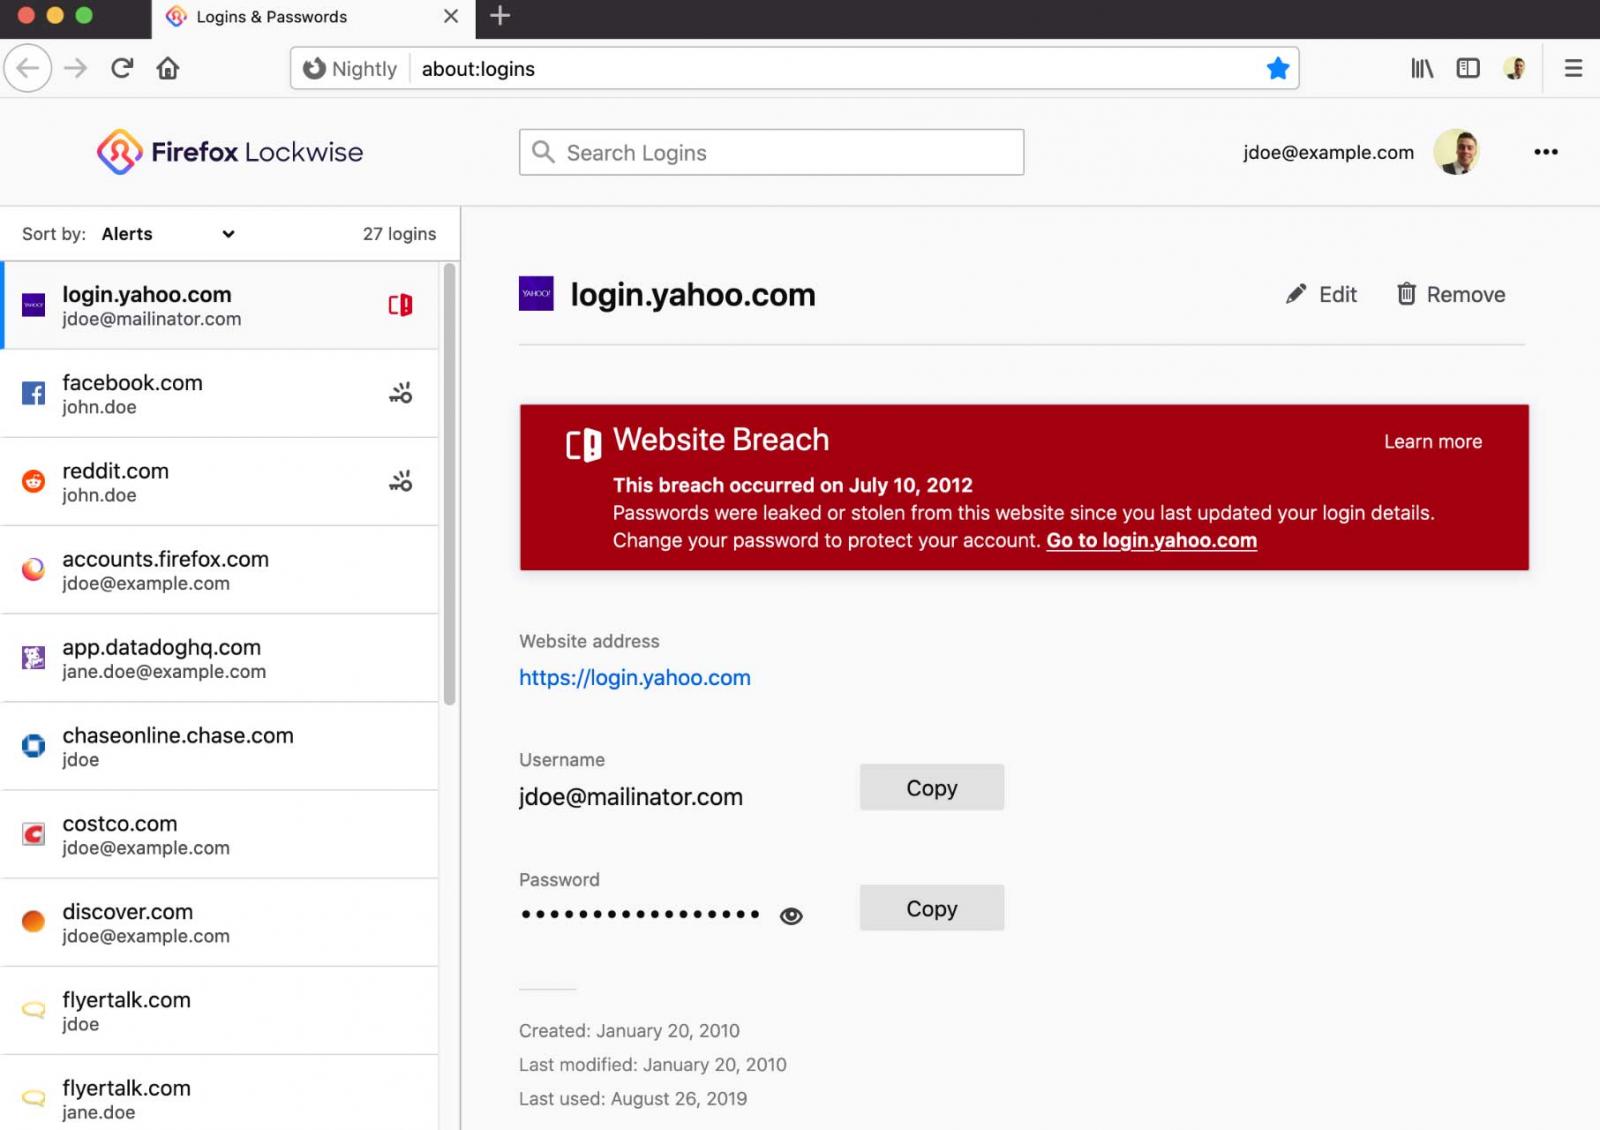1600x1130 pixels.
Task: Click the blue bookmark star
Action: click(1277, 68)
